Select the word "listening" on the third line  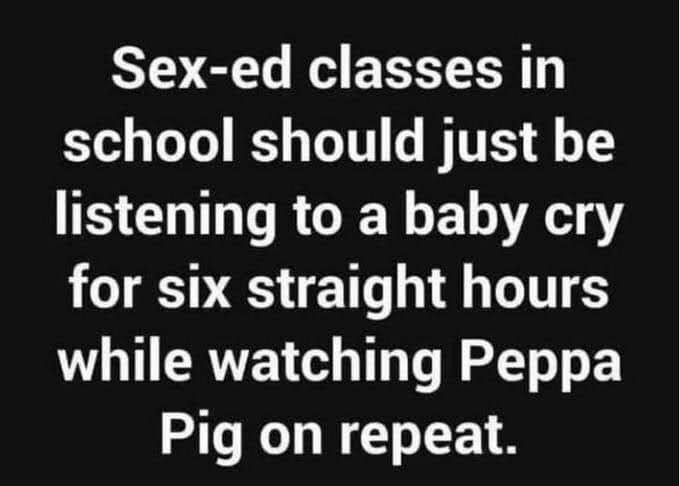coord(165,218)
